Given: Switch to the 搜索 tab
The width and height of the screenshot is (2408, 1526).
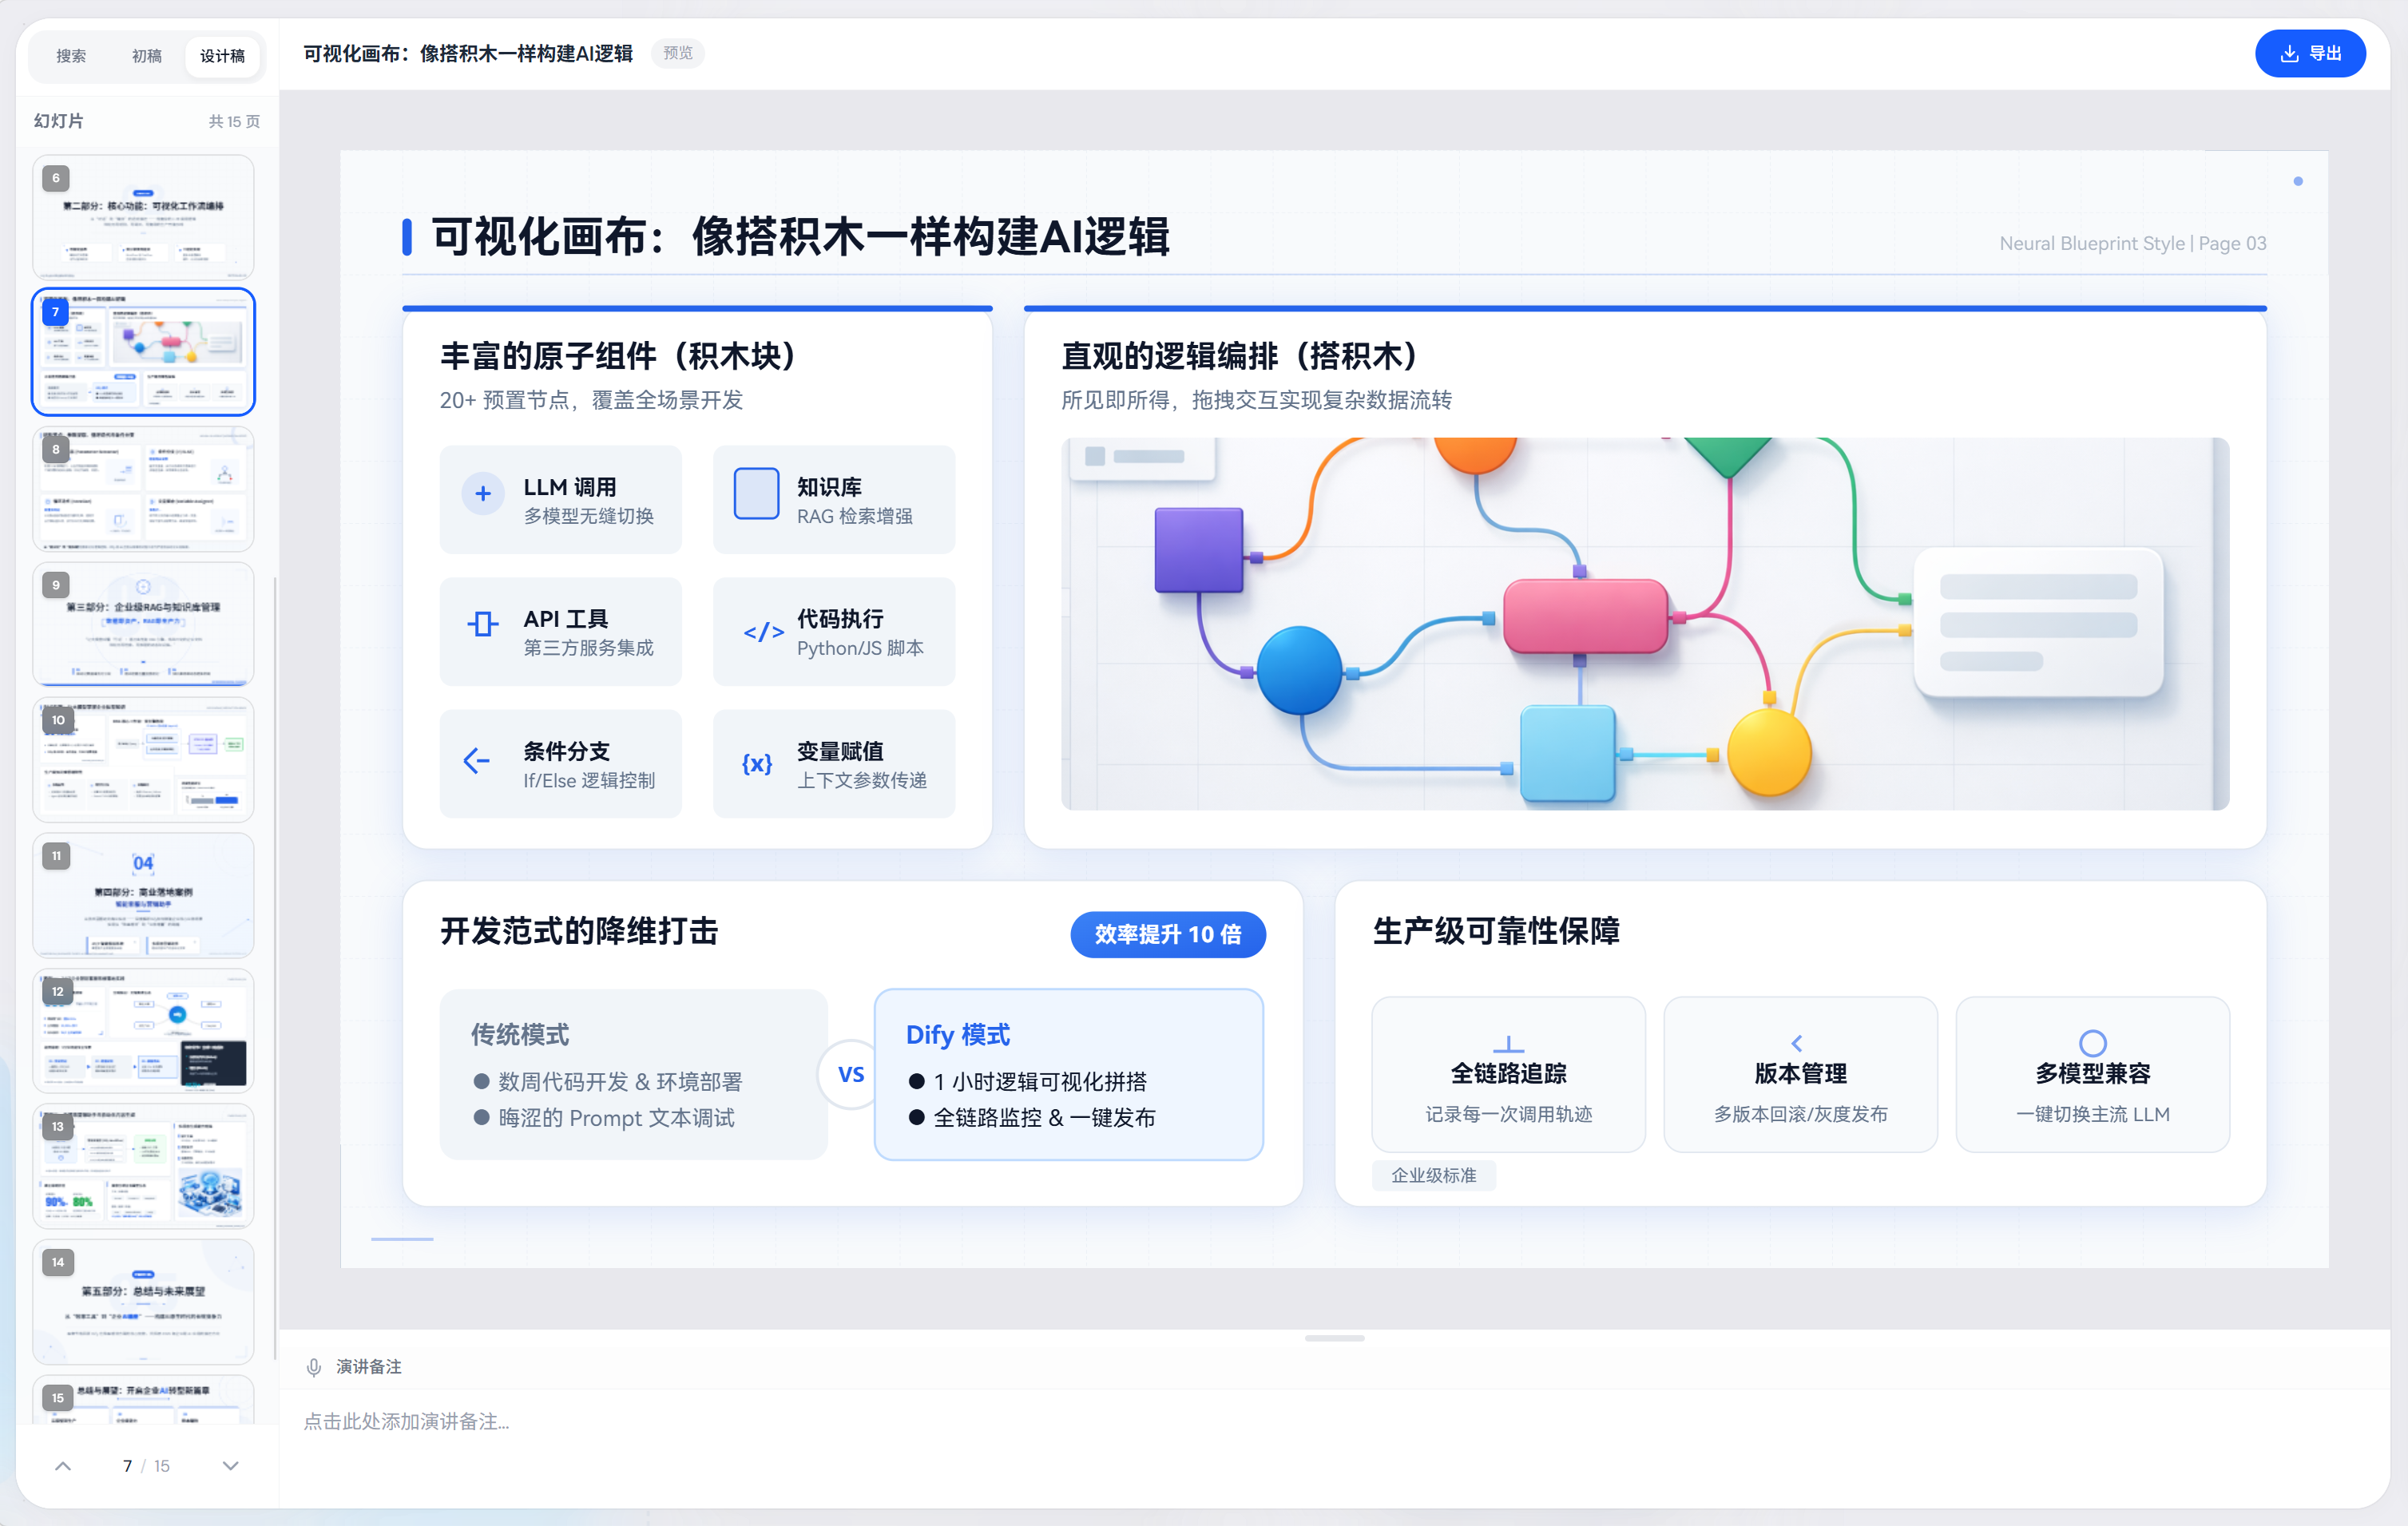Looking at the screenshot, I should click(x=71, y=56).
